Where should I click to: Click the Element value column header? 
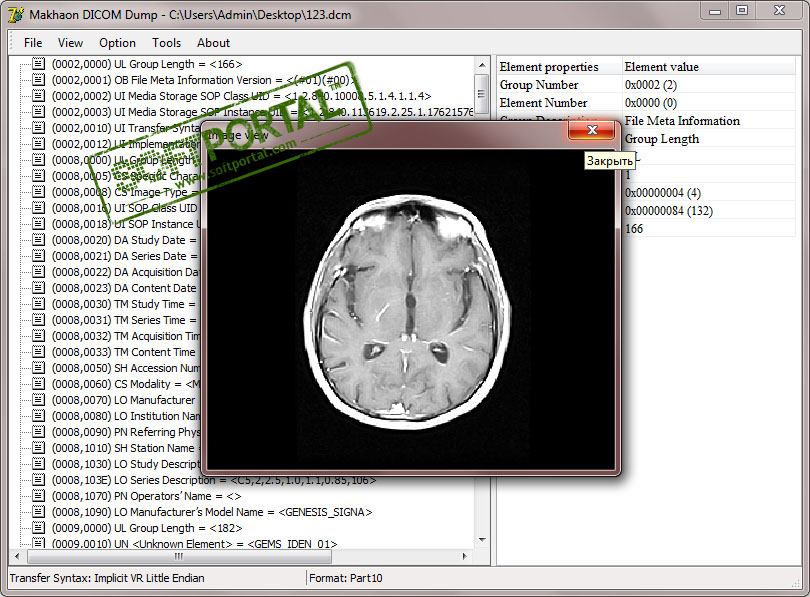708,67
